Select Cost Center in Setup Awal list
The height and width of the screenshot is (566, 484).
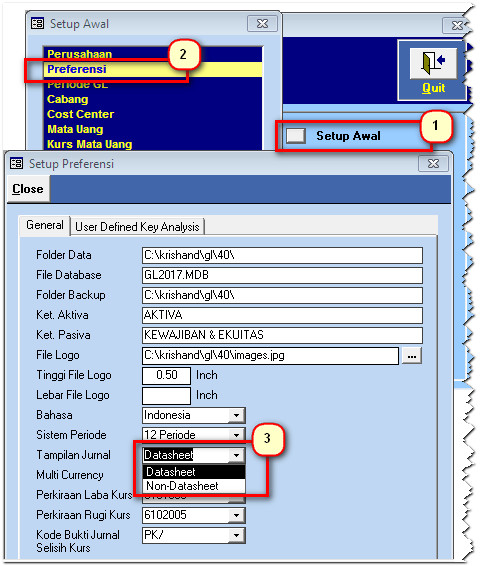click(x=80, y=114)
